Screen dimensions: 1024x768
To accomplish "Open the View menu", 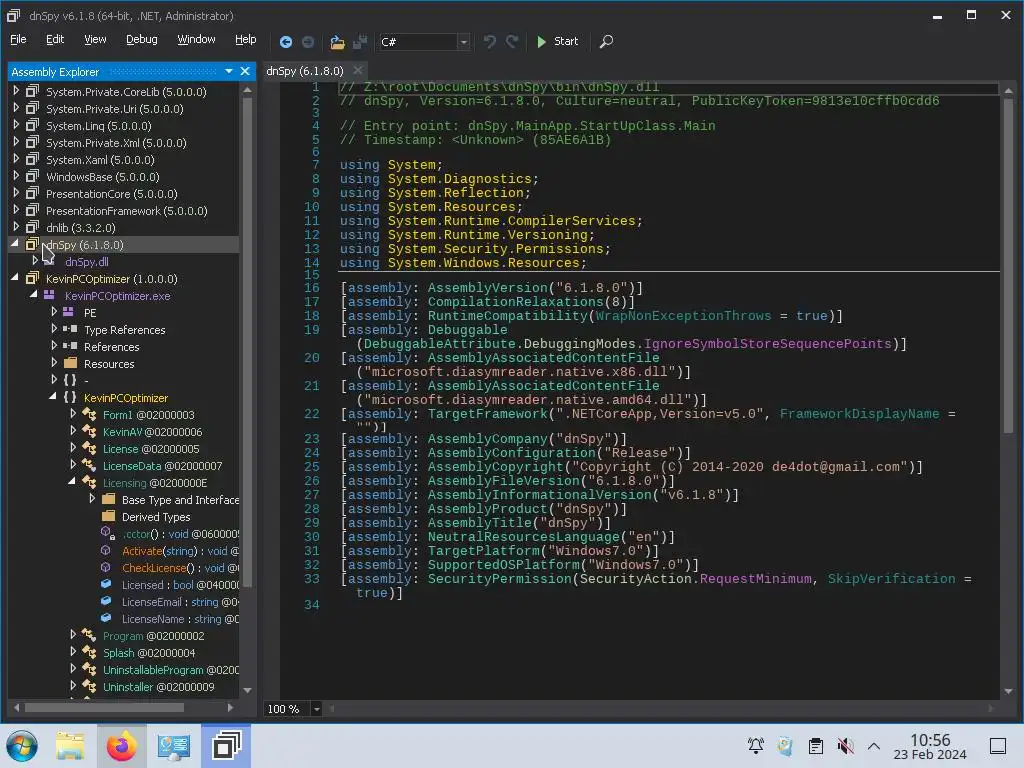I will tap(95, 39).
